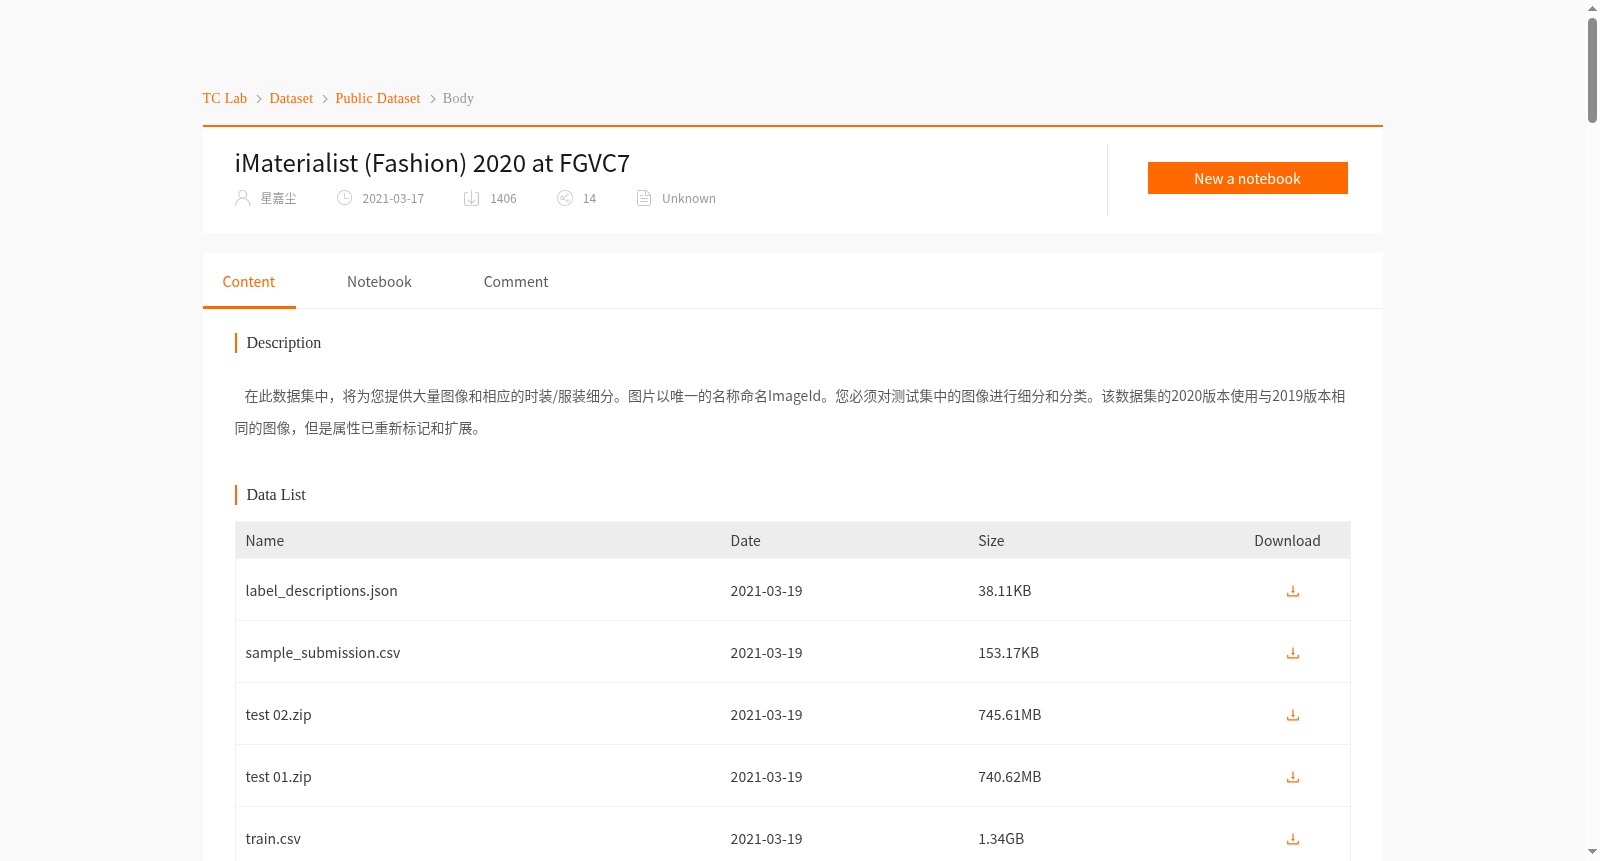Click the 1406 download count

tap(503, 199)
